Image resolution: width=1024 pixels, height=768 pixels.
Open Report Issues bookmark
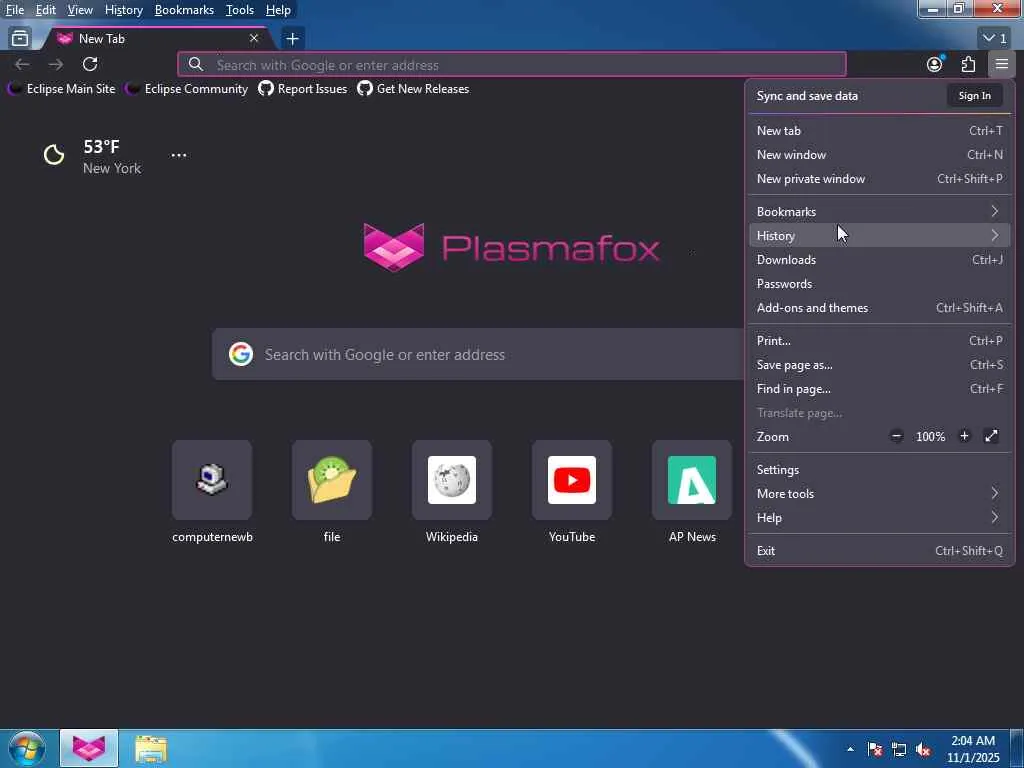[x=303, y=89]
